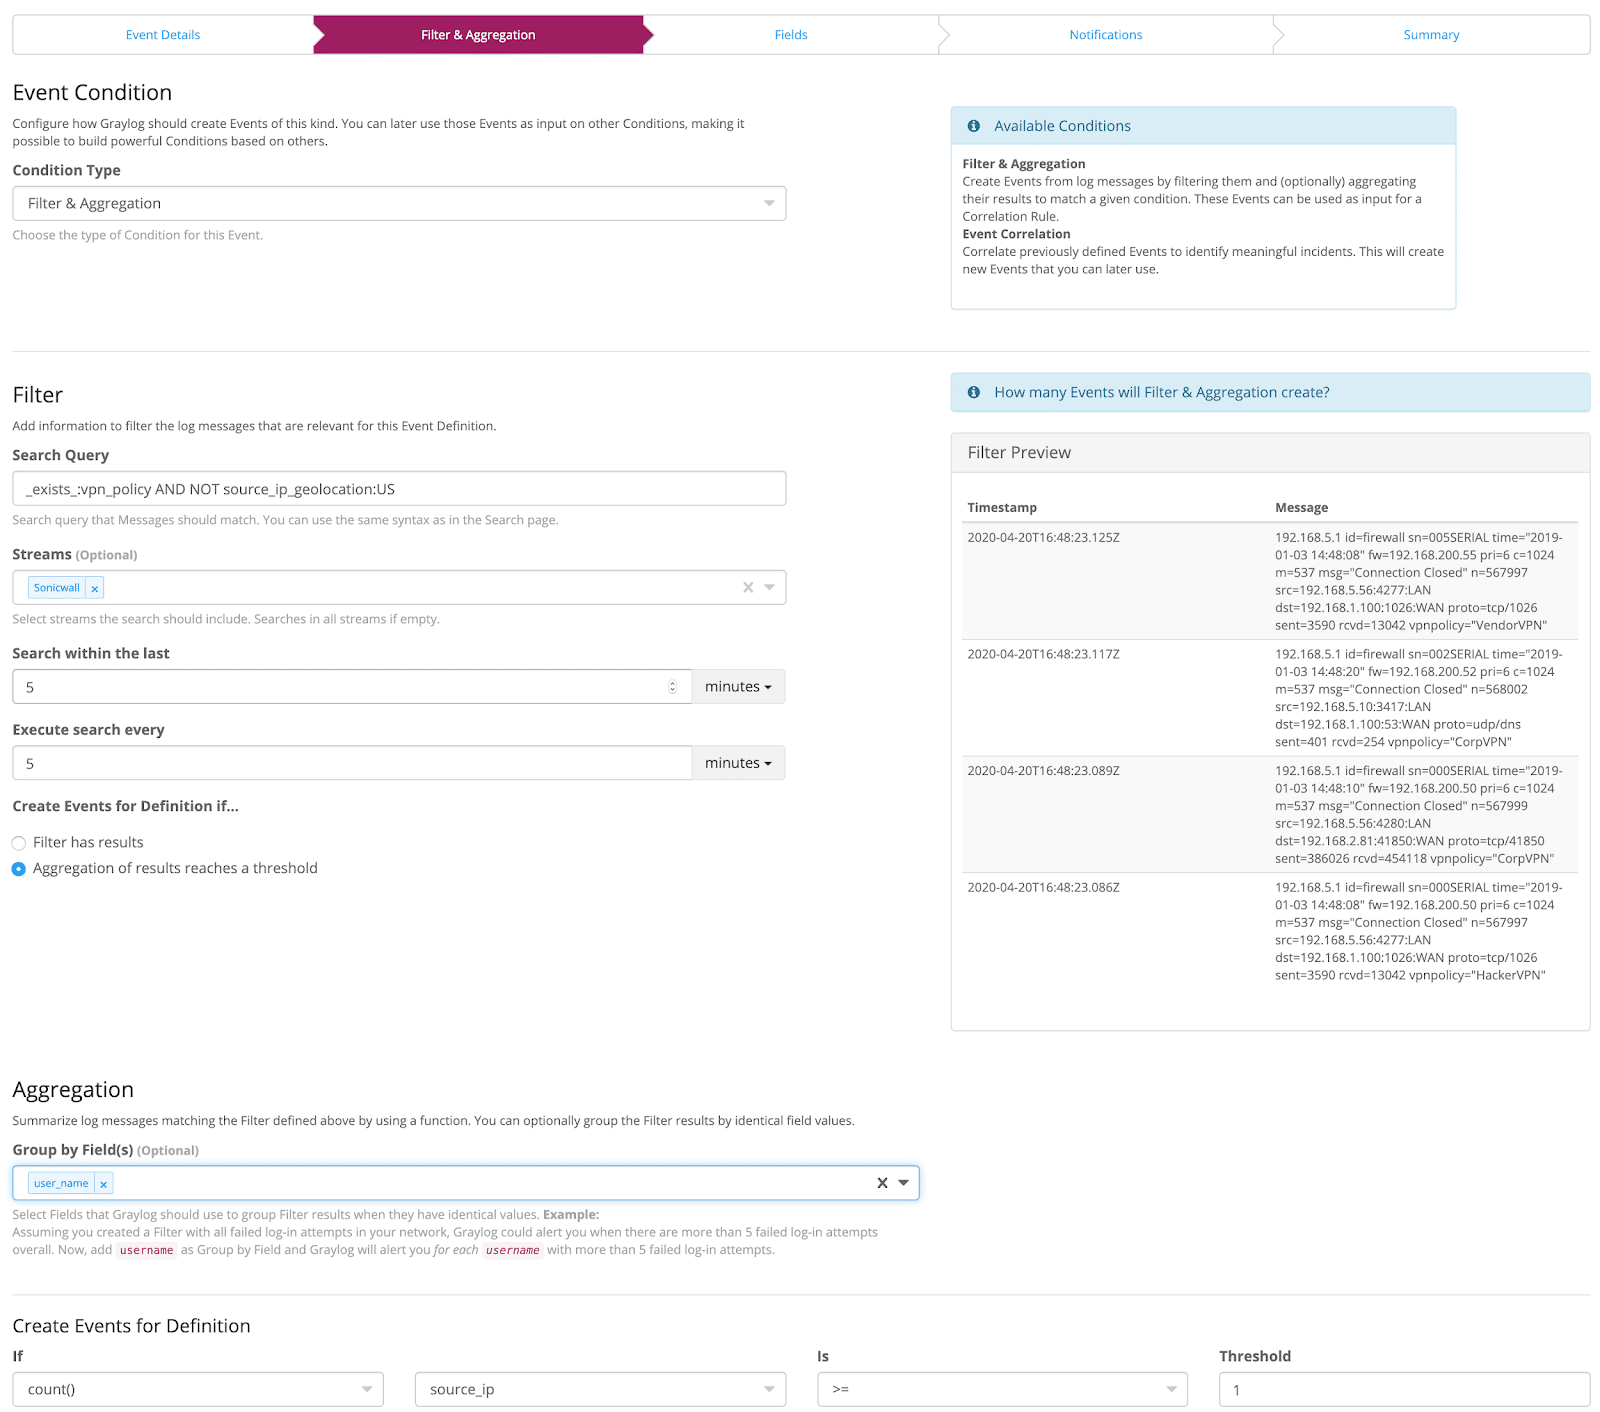Open the Summary step
Screen dimensions: 1600x1412
pyautogui.click(x=1430, y=35)
